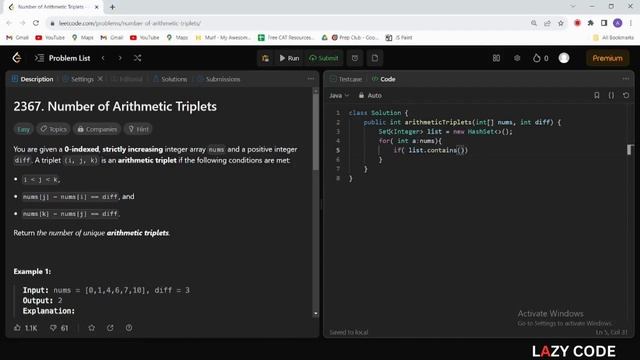Close the Settings tab

point(100,78)
